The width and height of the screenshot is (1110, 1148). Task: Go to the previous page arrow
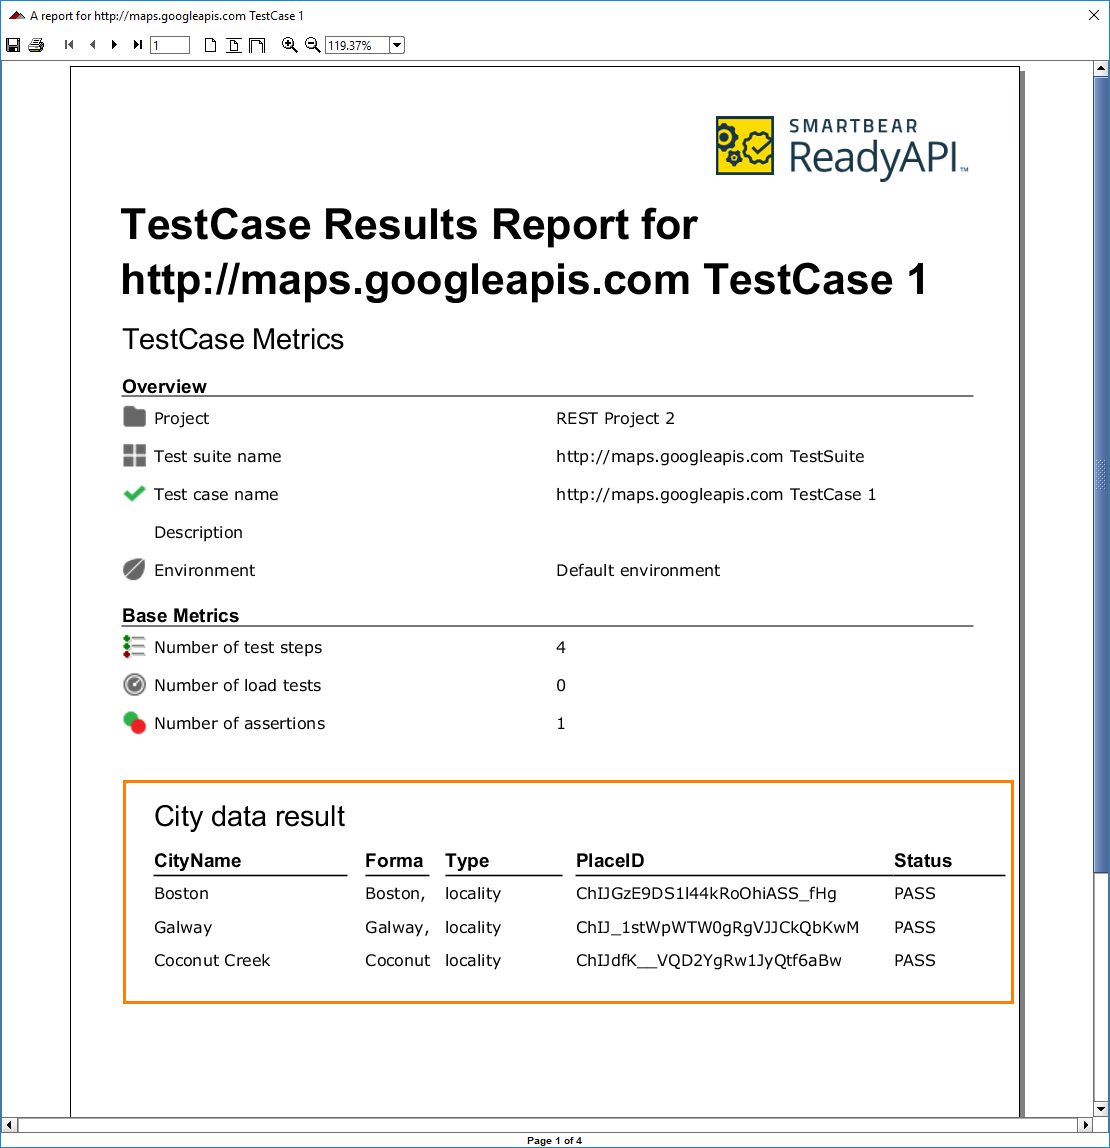pyautogui.click(x=91, y=44)
